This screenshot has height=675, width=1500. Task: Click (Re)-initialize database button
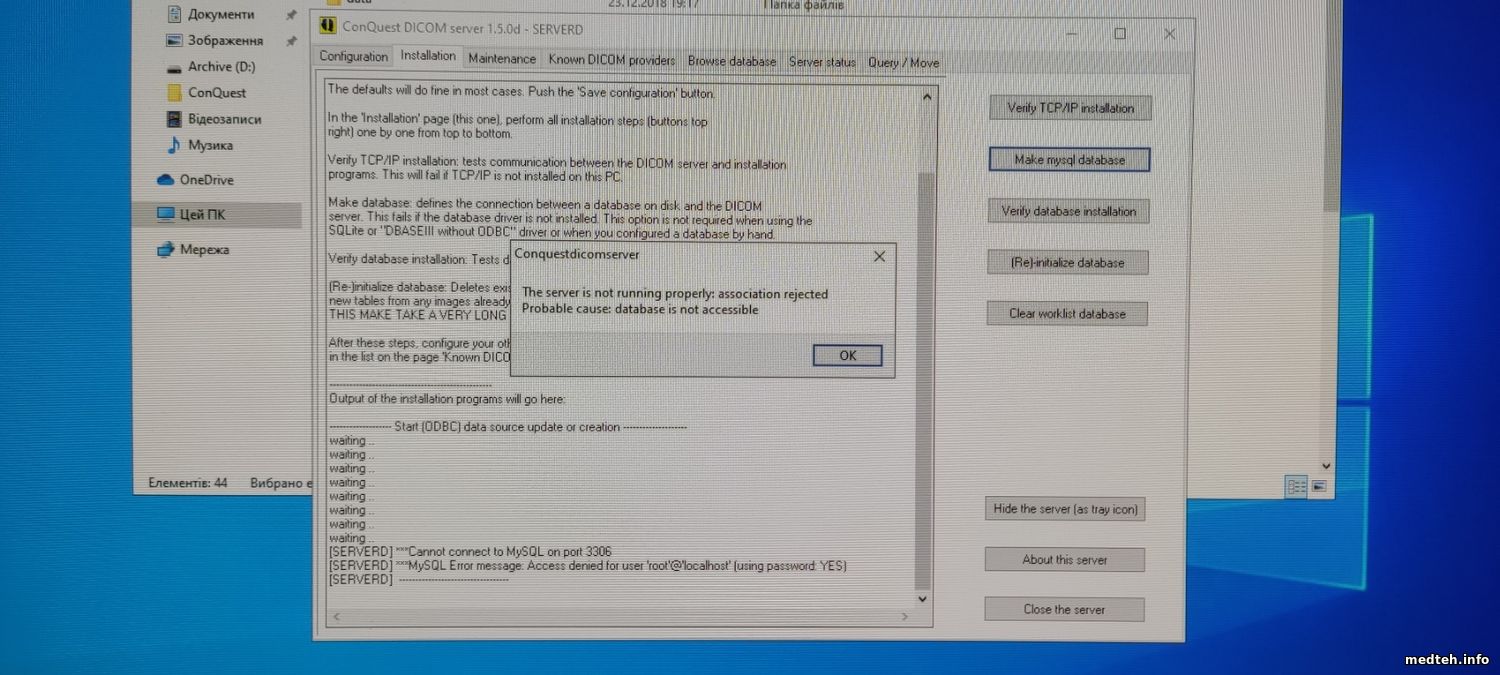pos(1068,263)
